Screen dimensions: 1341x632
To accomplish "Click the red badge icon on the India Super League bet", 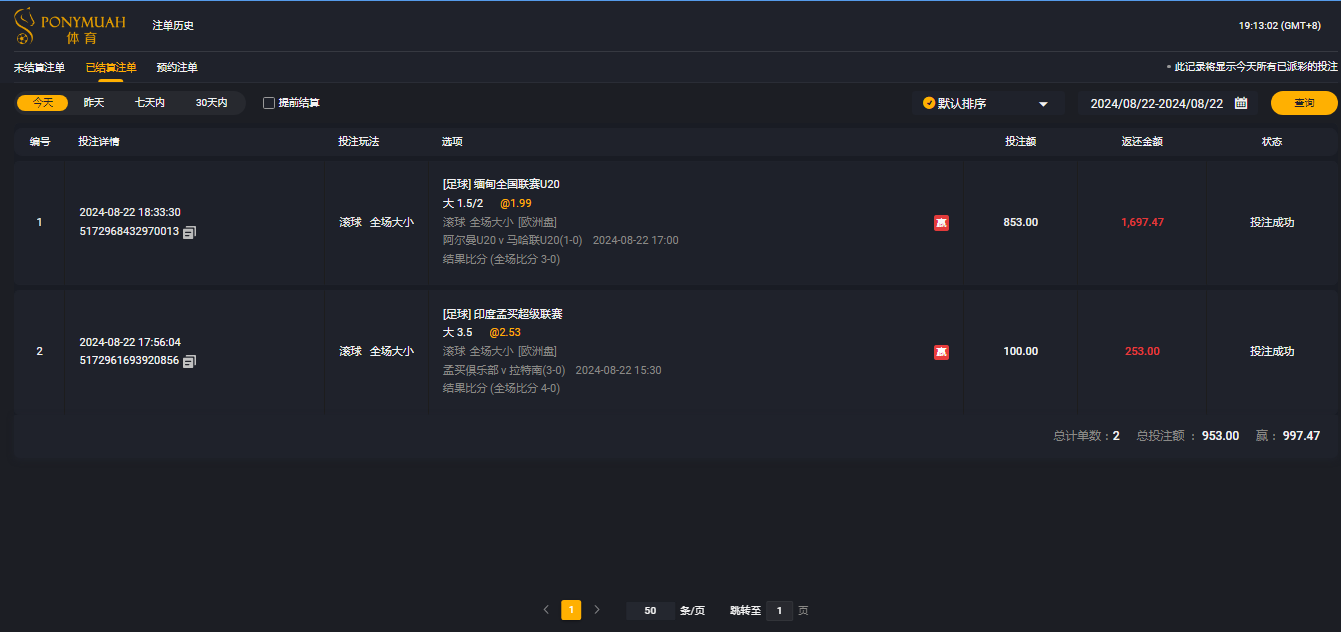I will click(940, 351).
